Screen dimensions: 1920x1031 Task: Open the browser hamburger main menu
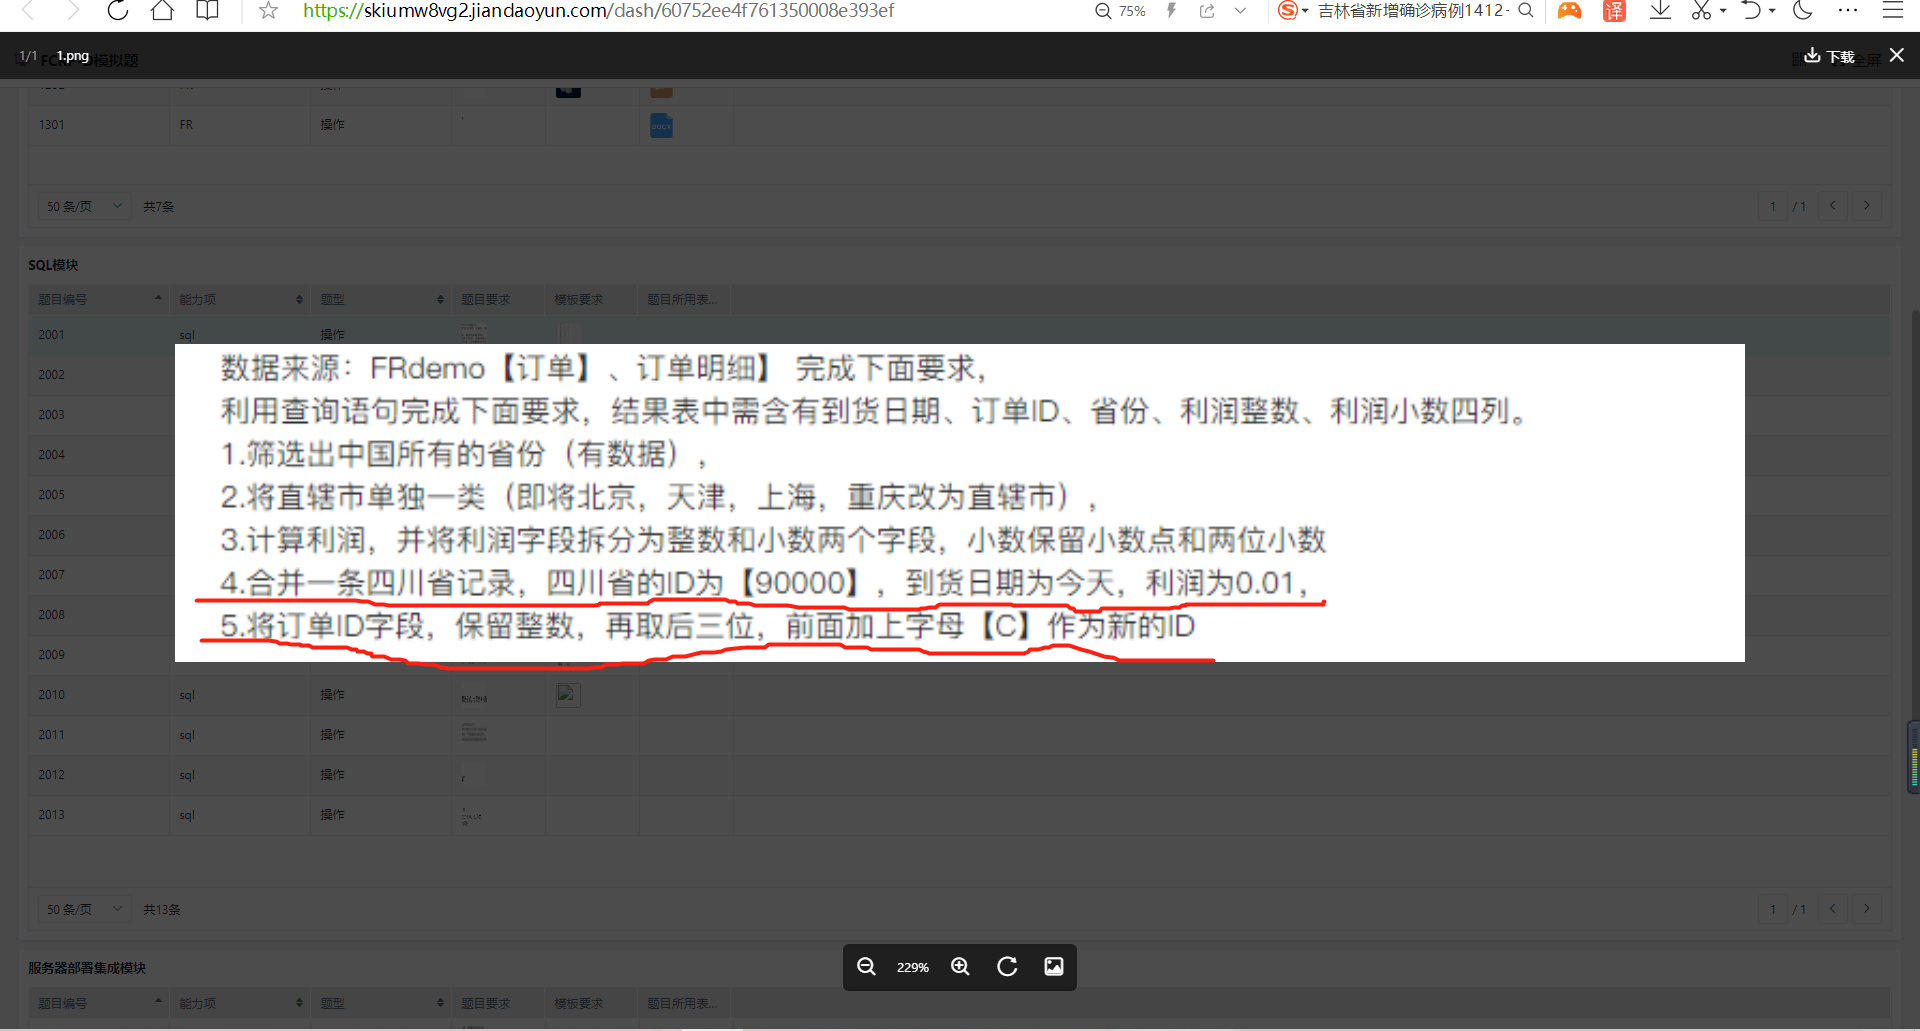1893,10
